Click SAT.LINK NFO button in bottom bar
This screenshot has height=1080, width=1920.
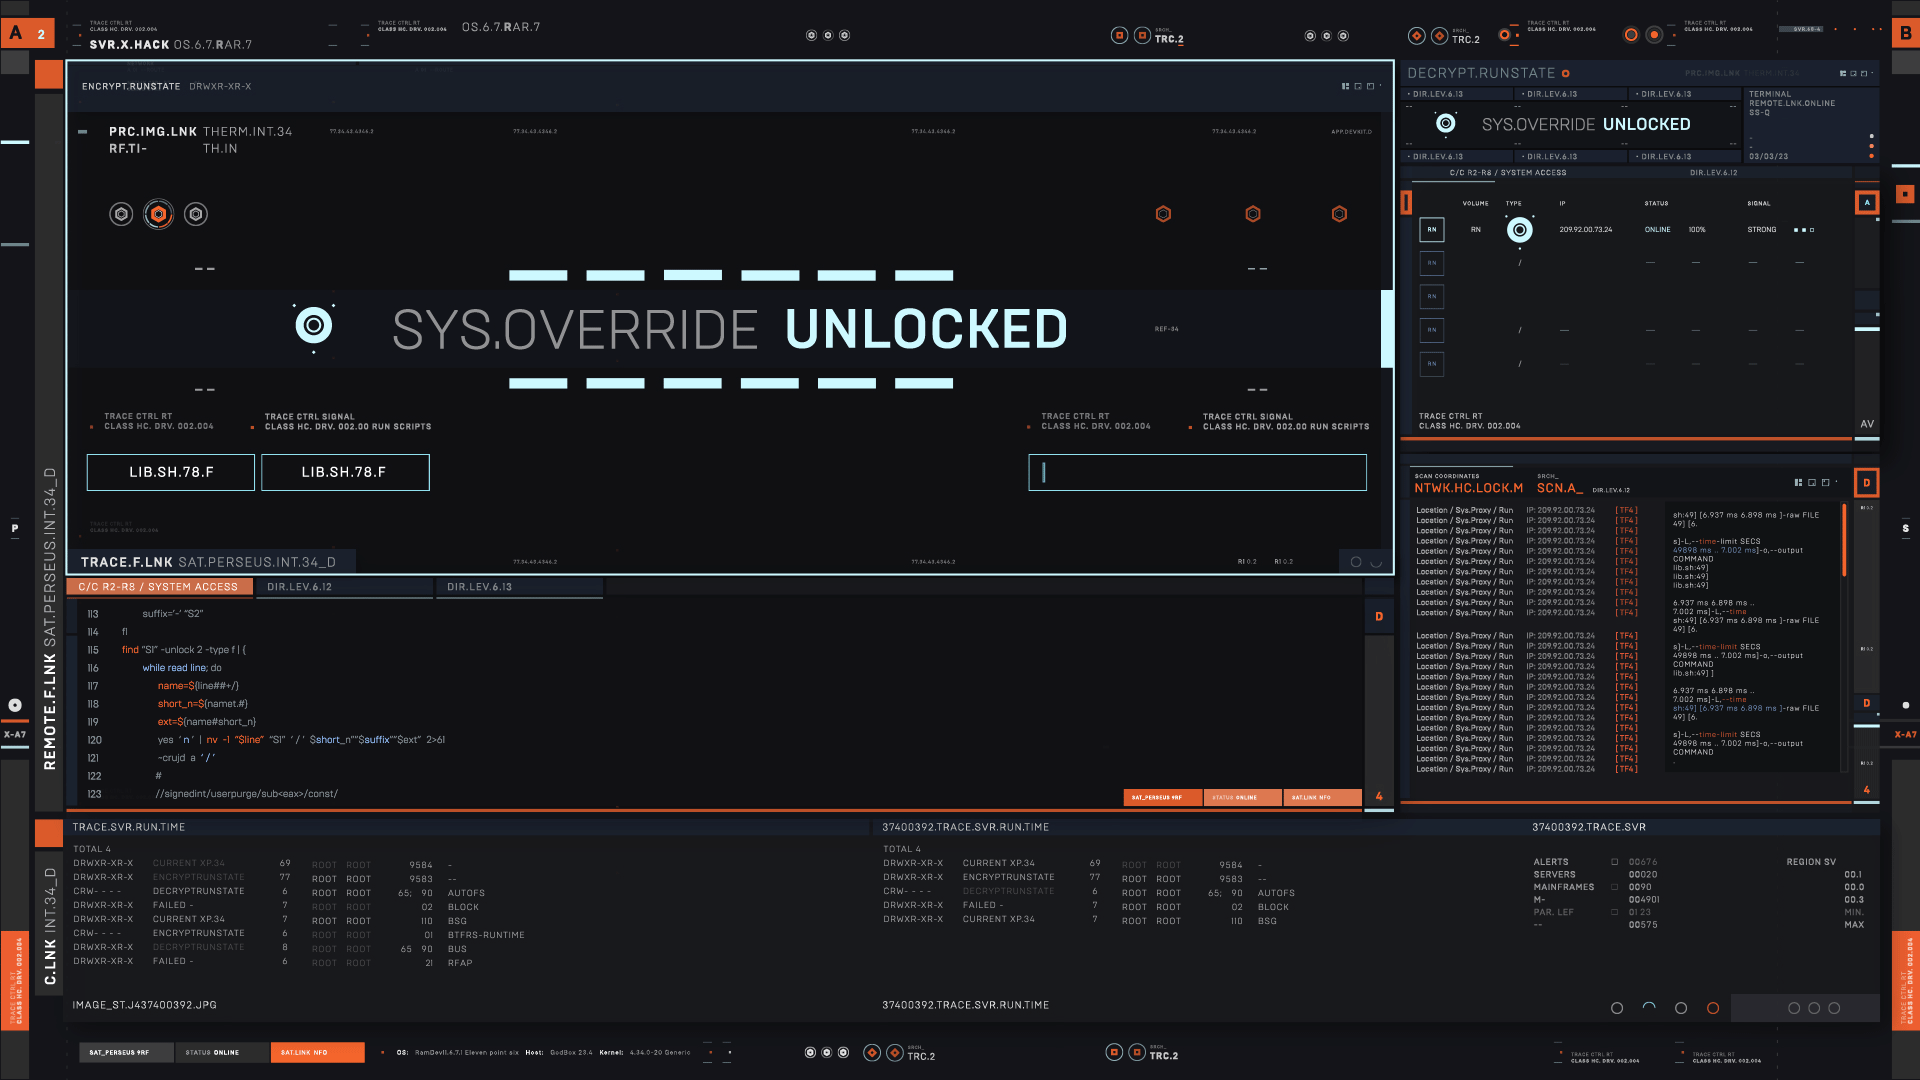[317, 1052]
